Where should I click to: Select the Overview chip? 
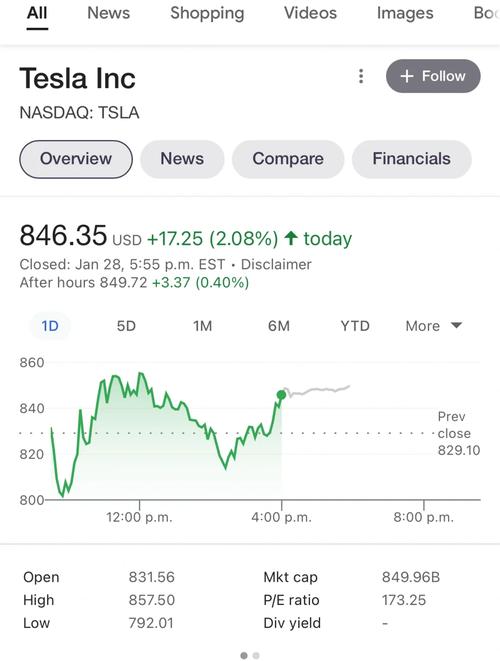coord(76,159)
